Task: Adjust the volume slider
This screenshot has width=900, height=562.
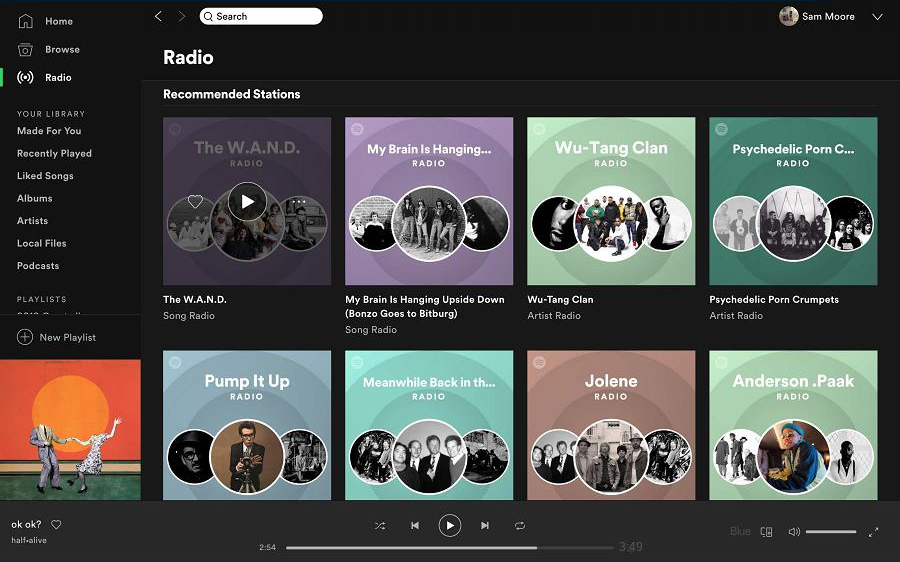Action: [830, 532]
